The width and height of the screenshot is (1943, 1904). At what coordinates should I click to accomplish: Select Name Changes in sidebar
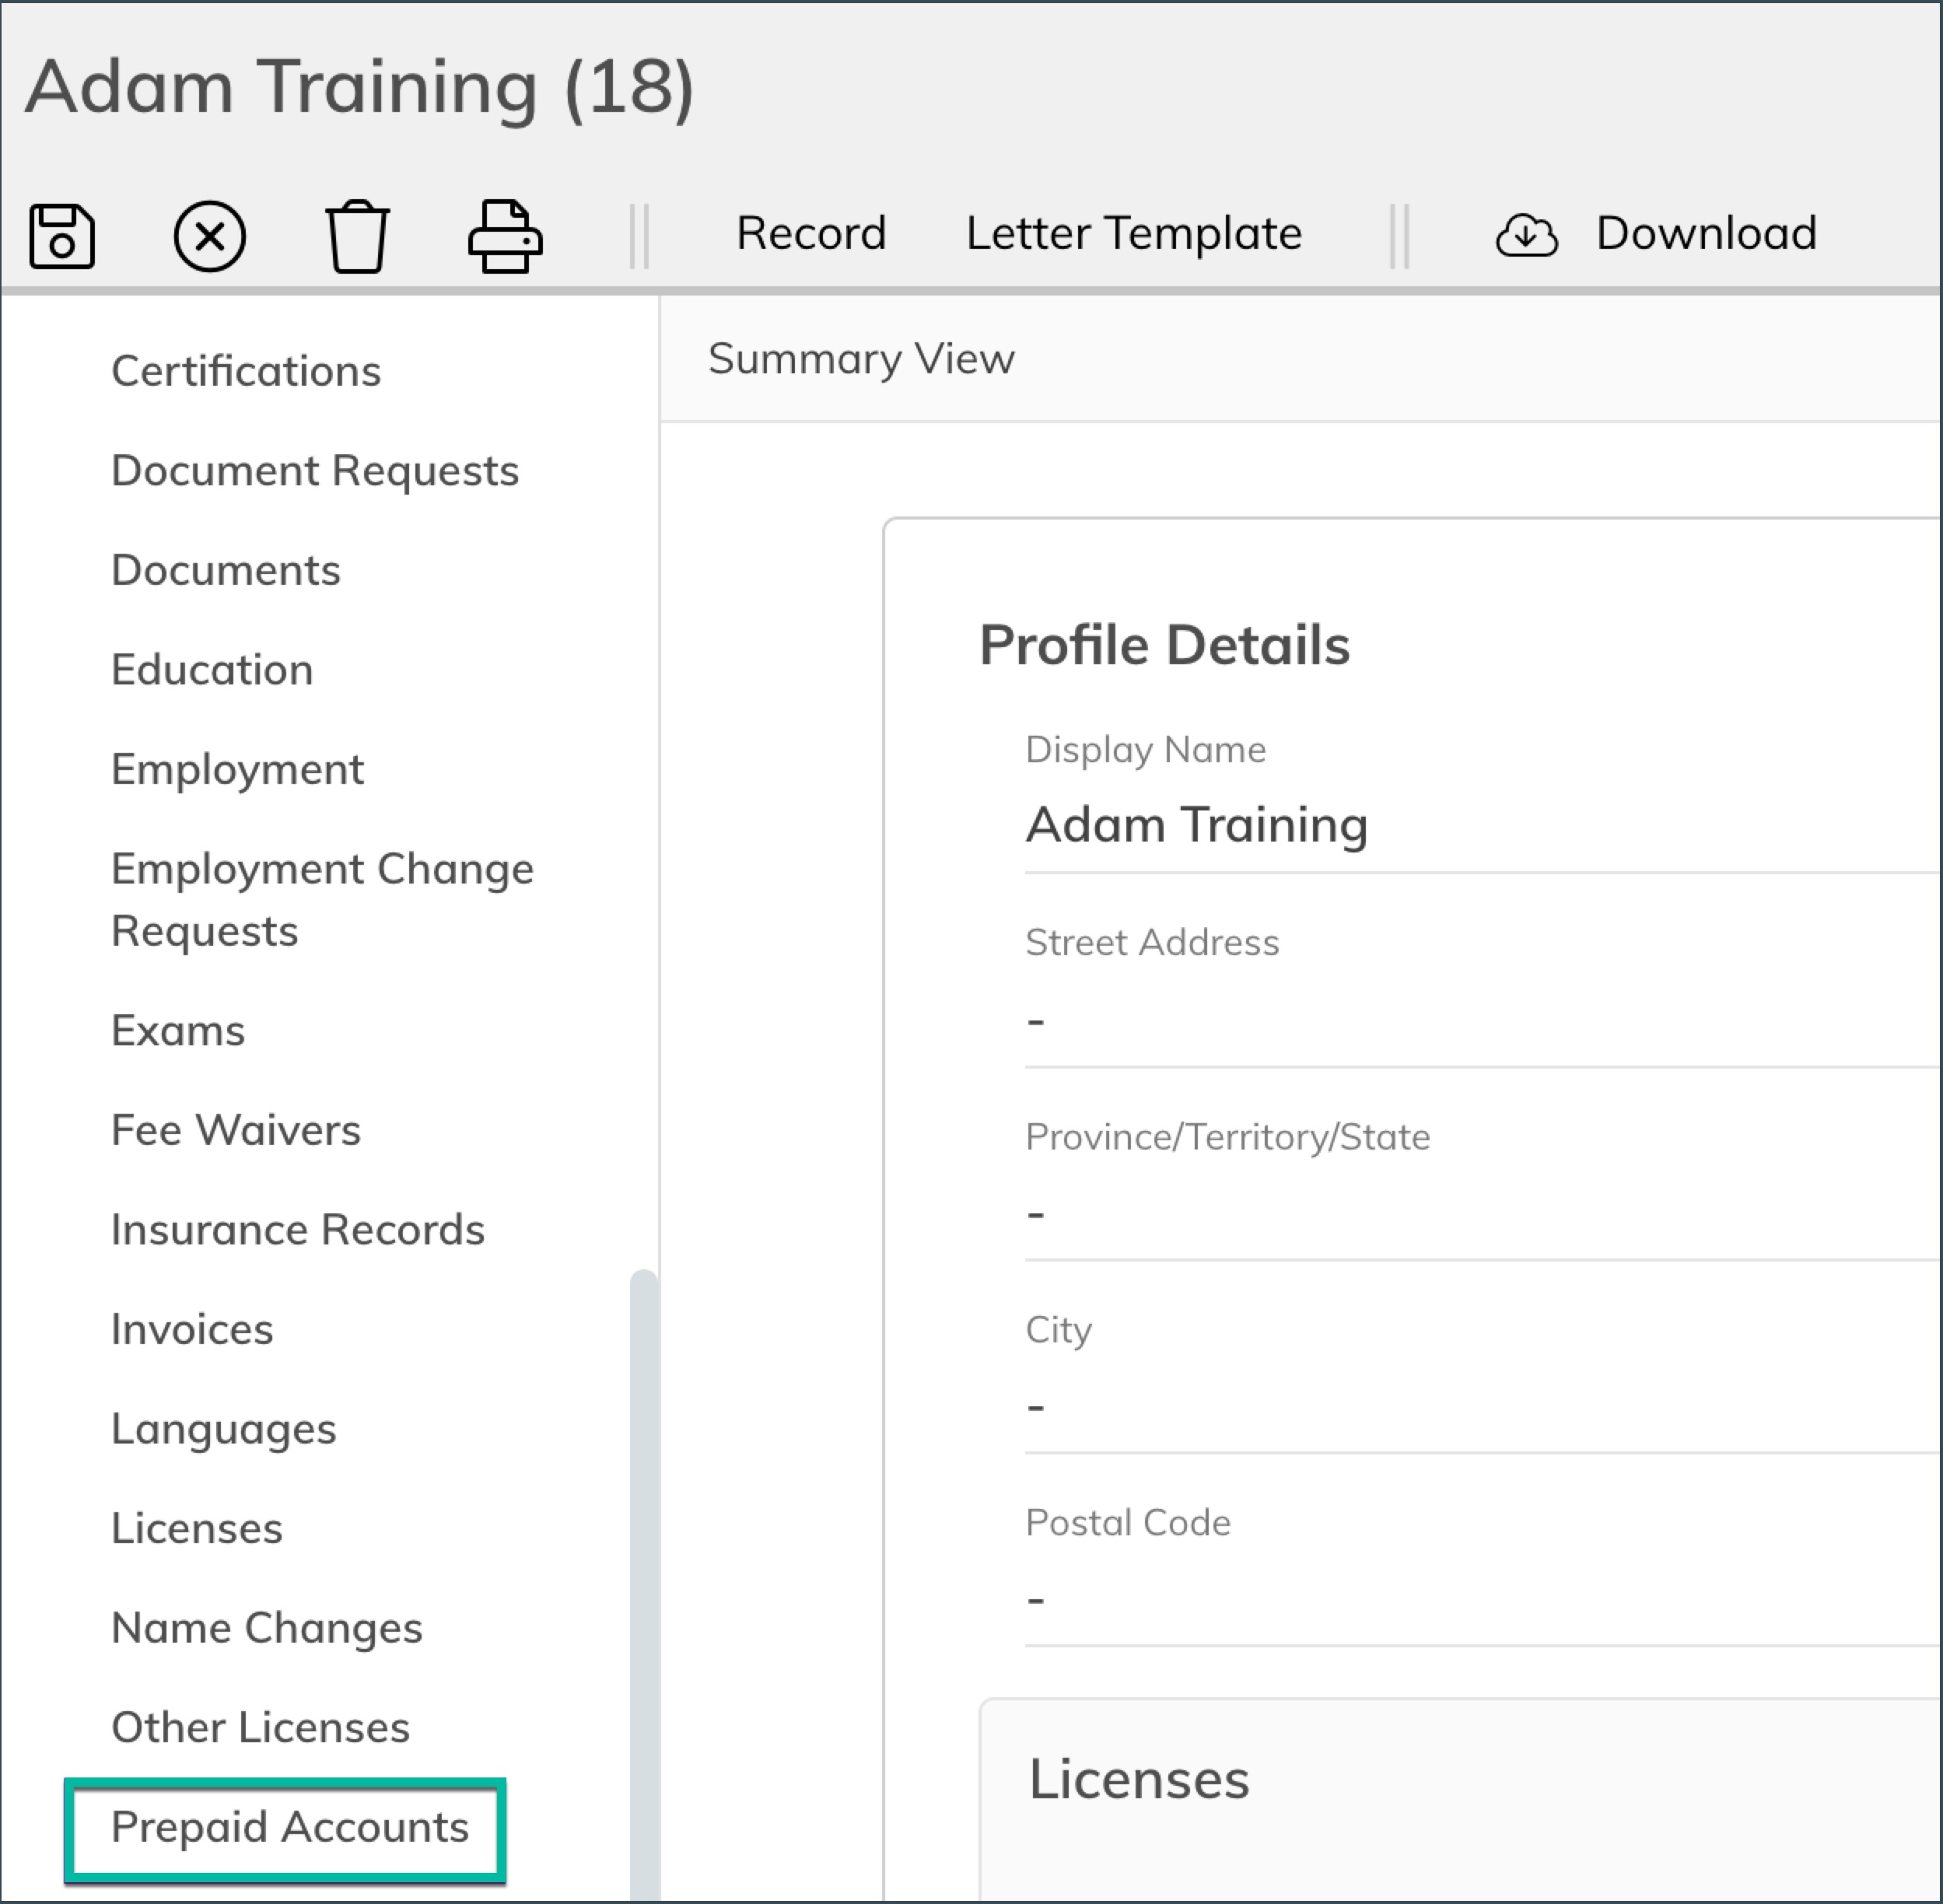[267, 1630]
